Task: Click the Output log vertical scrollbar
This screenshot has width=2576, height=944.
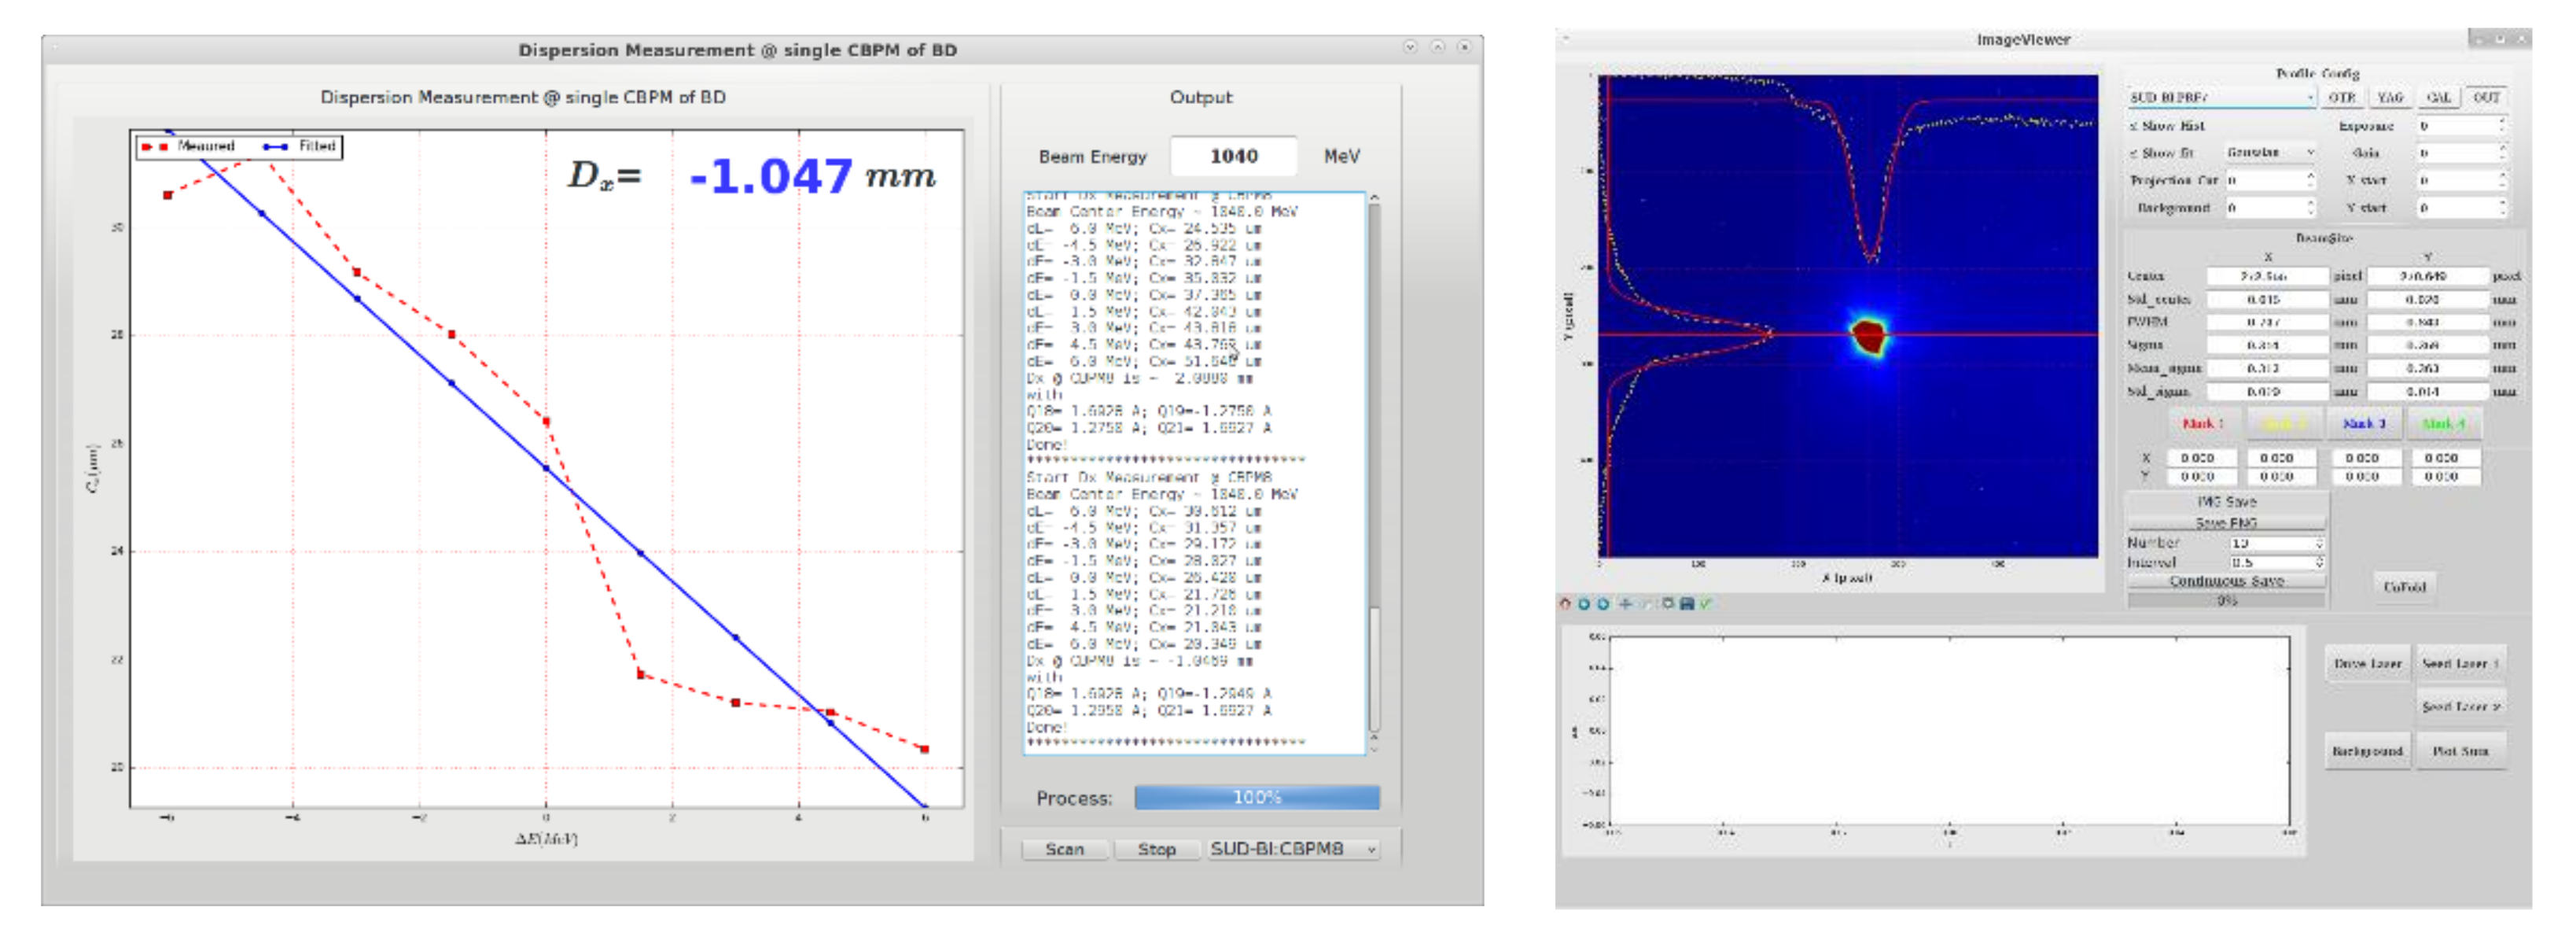Action: [x=1374, y=472]
